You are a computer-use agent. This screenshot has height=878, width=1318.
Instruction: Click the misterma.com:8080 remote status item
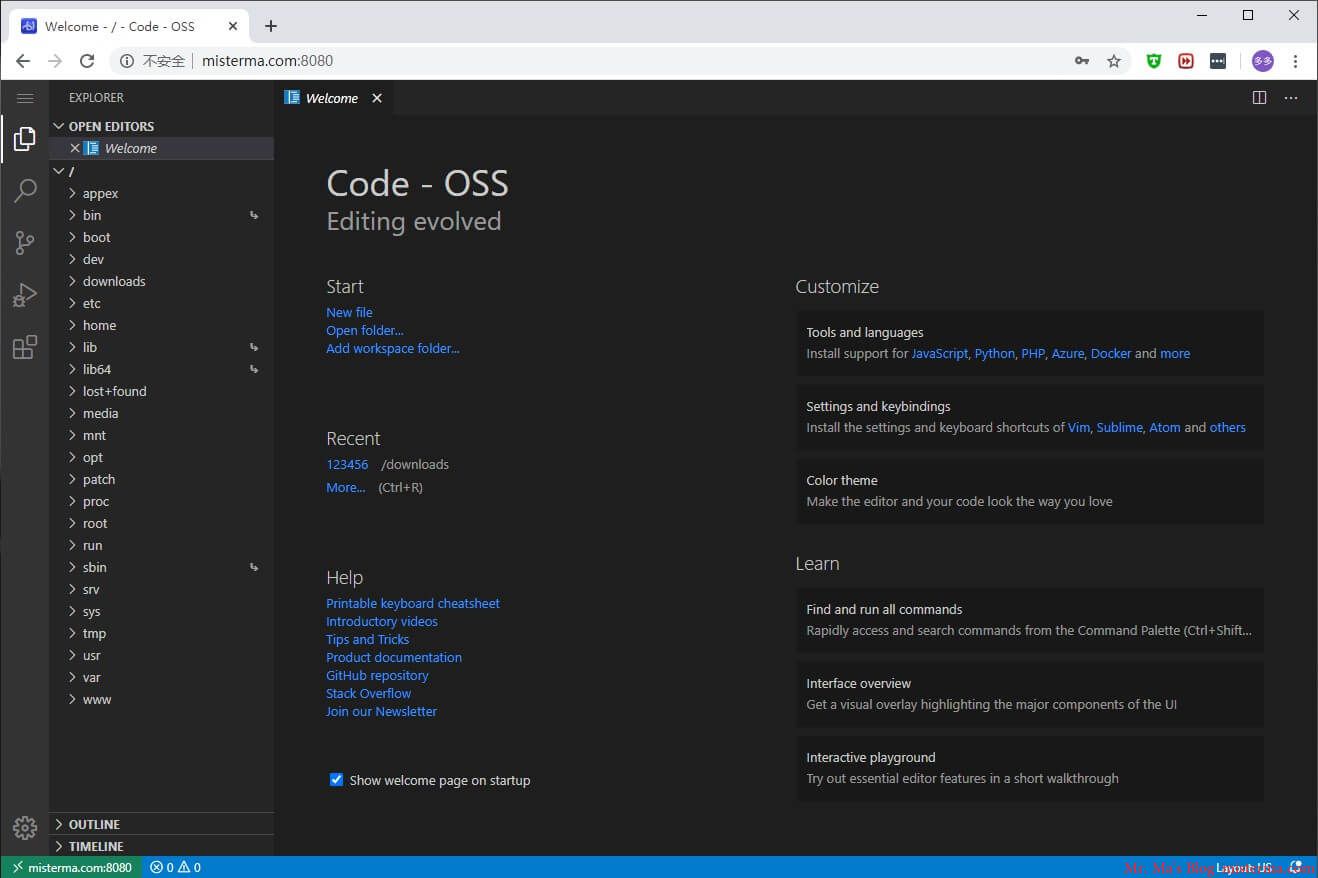[72, 867]
